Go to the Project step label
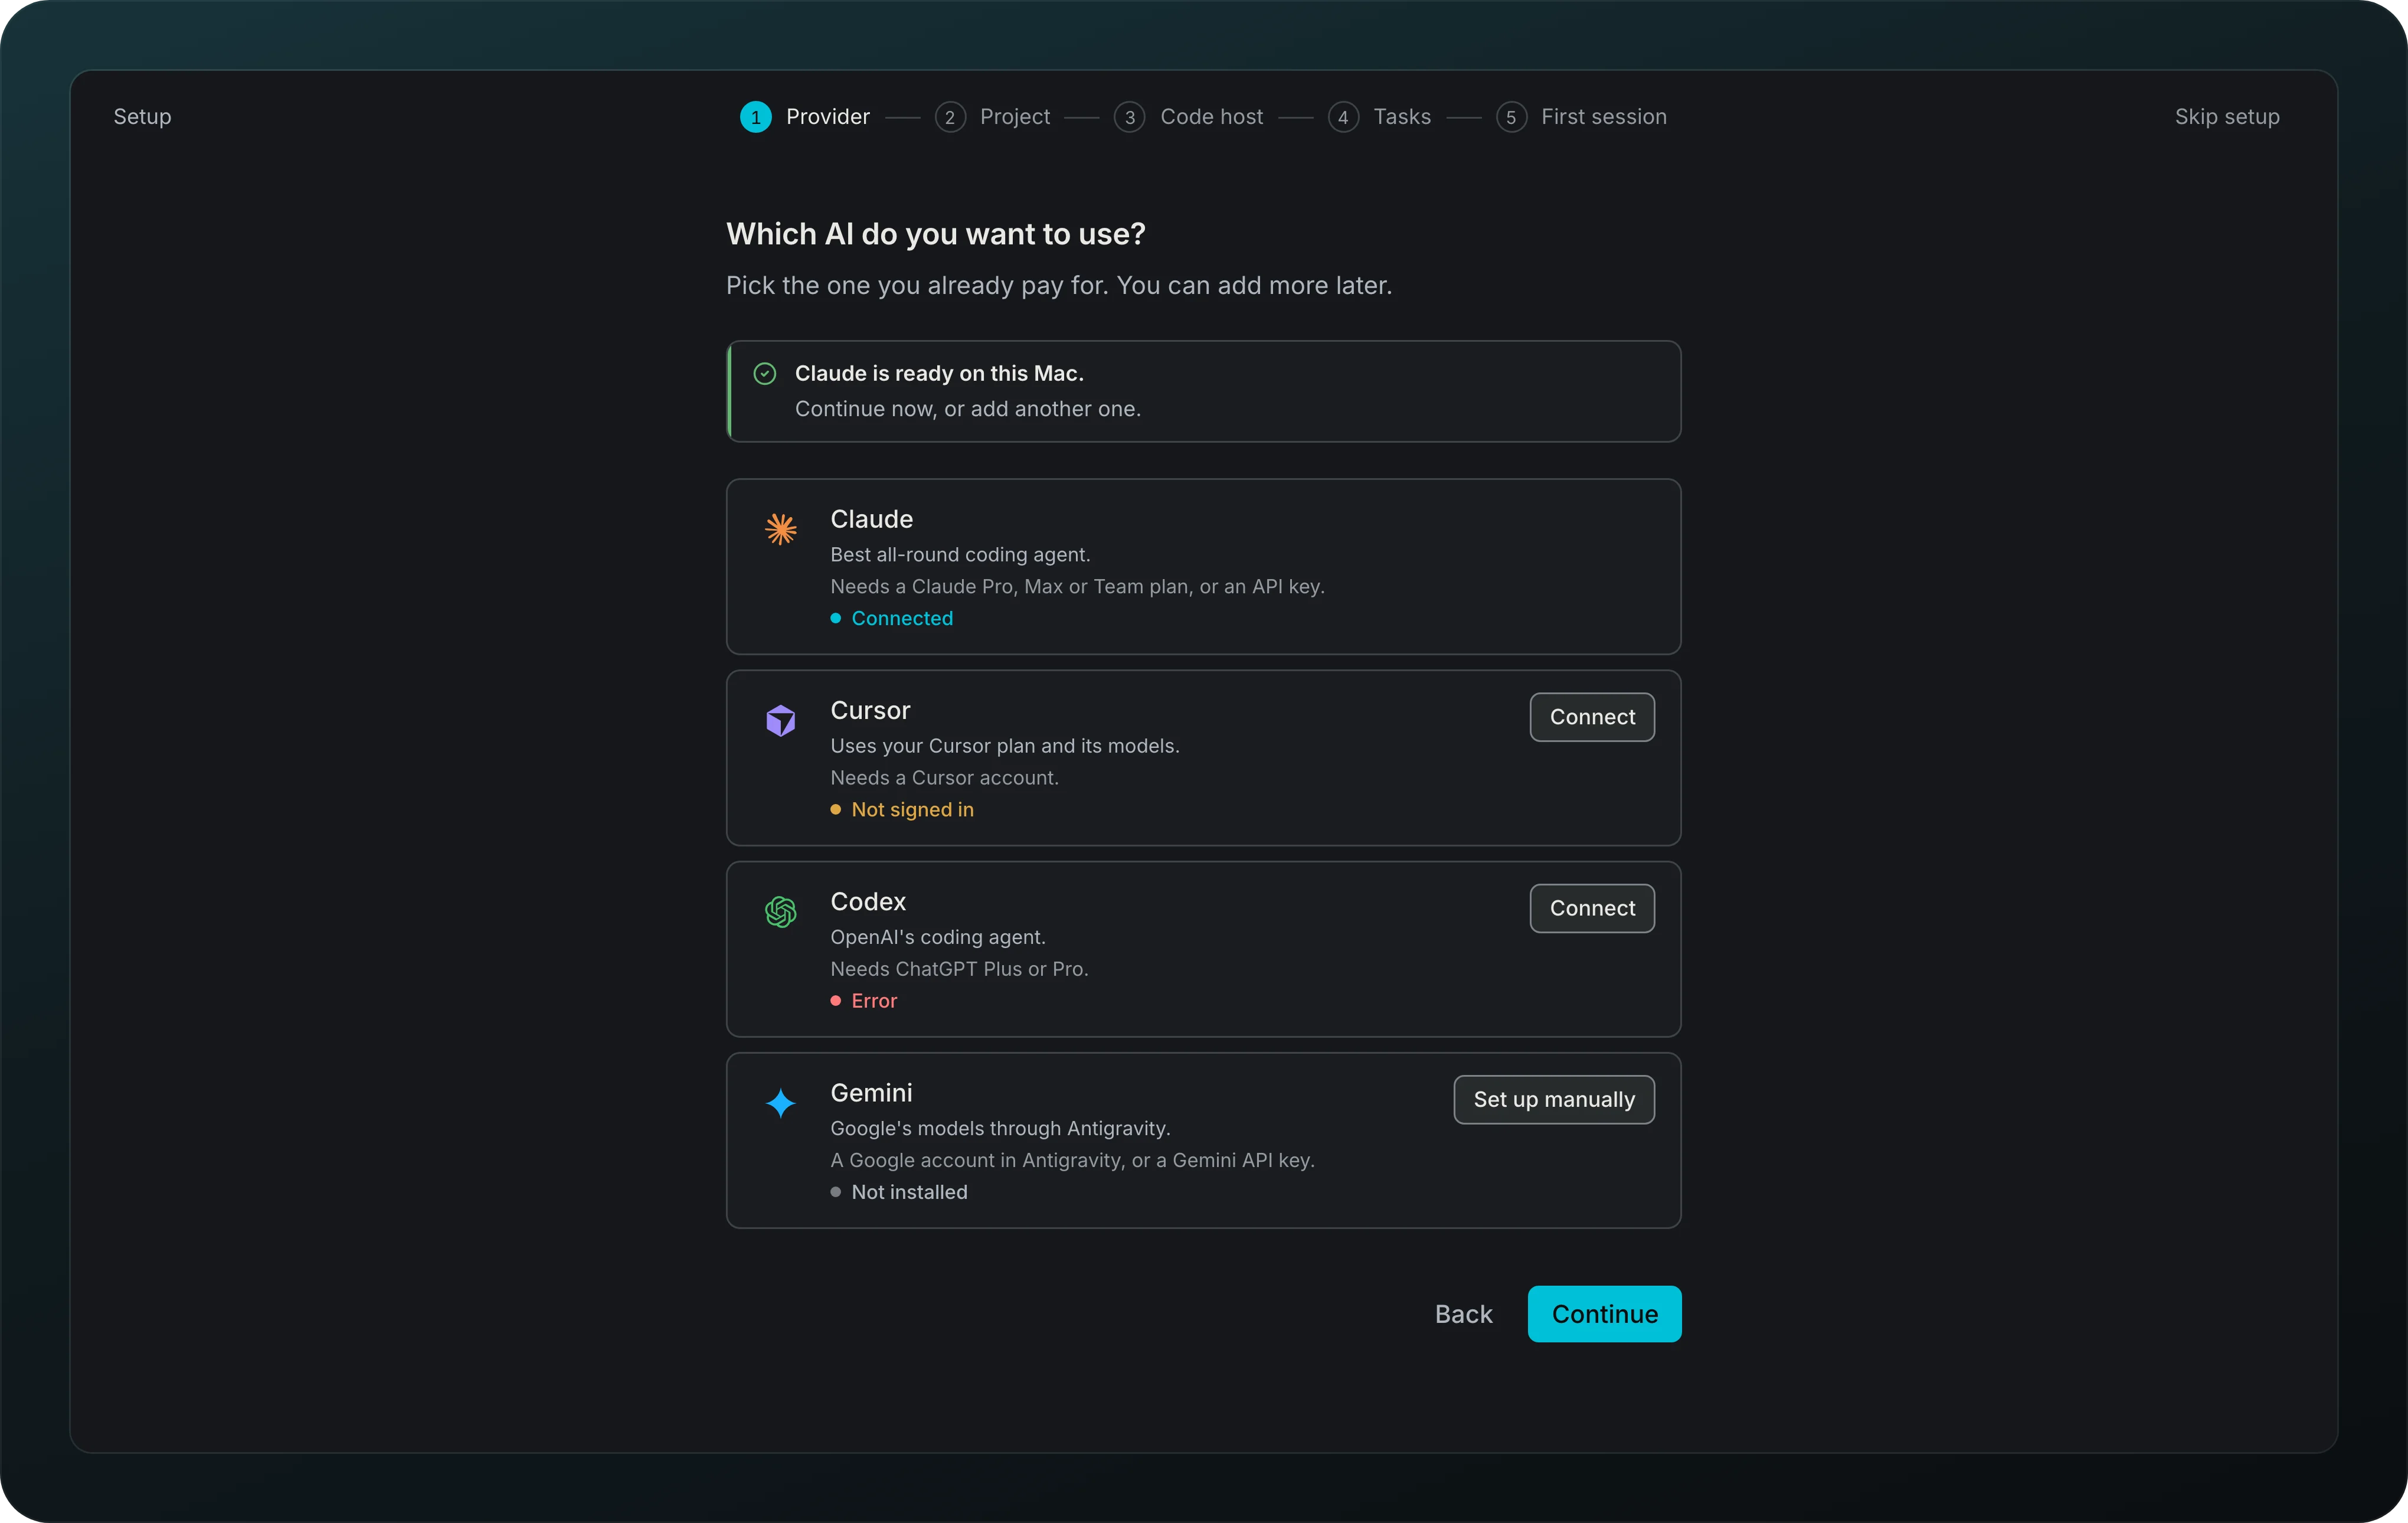This screenshot has height=1523, width=2408. pyautogui.click(x=1015, y=117)
